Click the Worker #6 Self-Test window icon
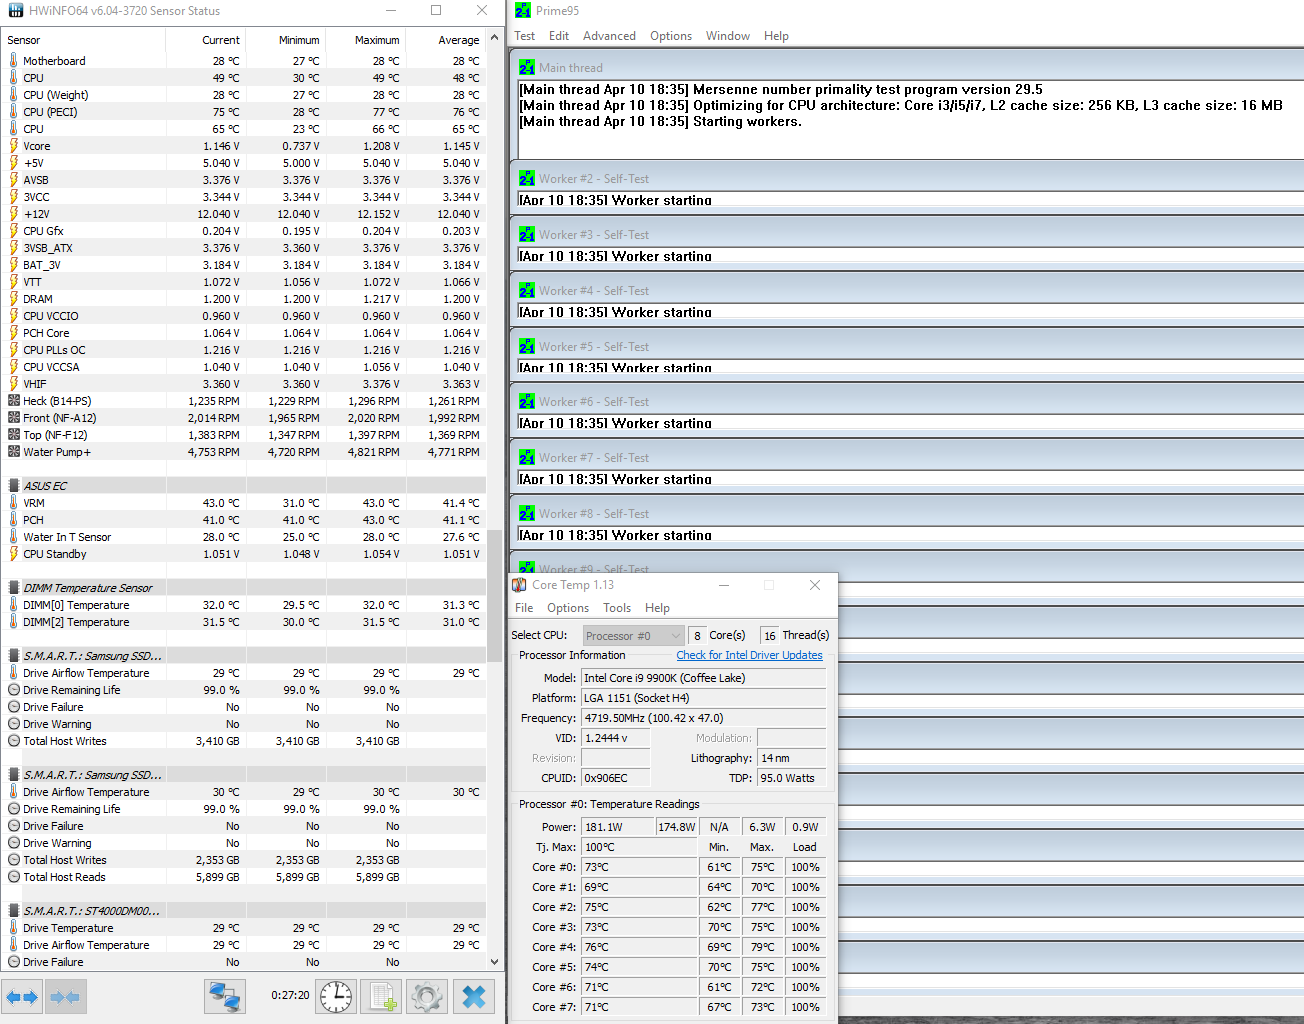The image size is (1304, 1024). (x=527, y=402)
